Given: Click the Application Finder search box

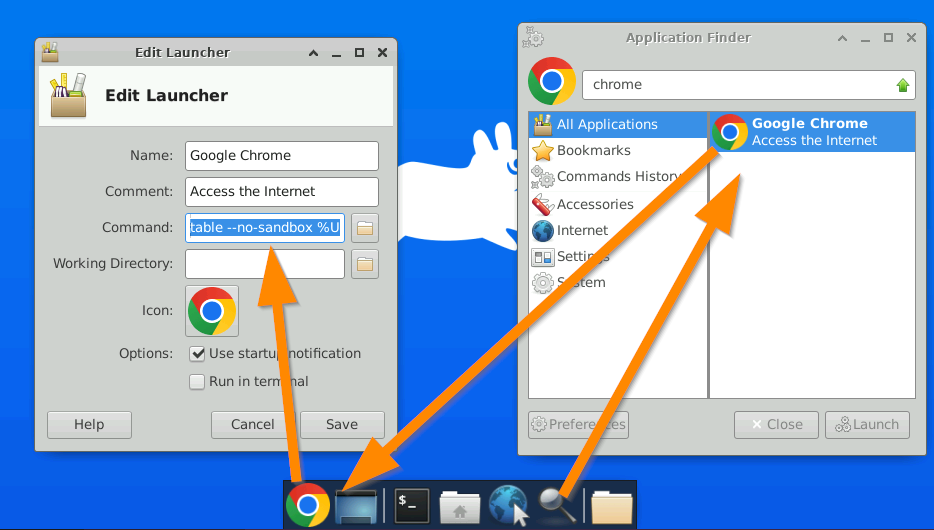Looking at the screenshot, I should pos(749,85).
